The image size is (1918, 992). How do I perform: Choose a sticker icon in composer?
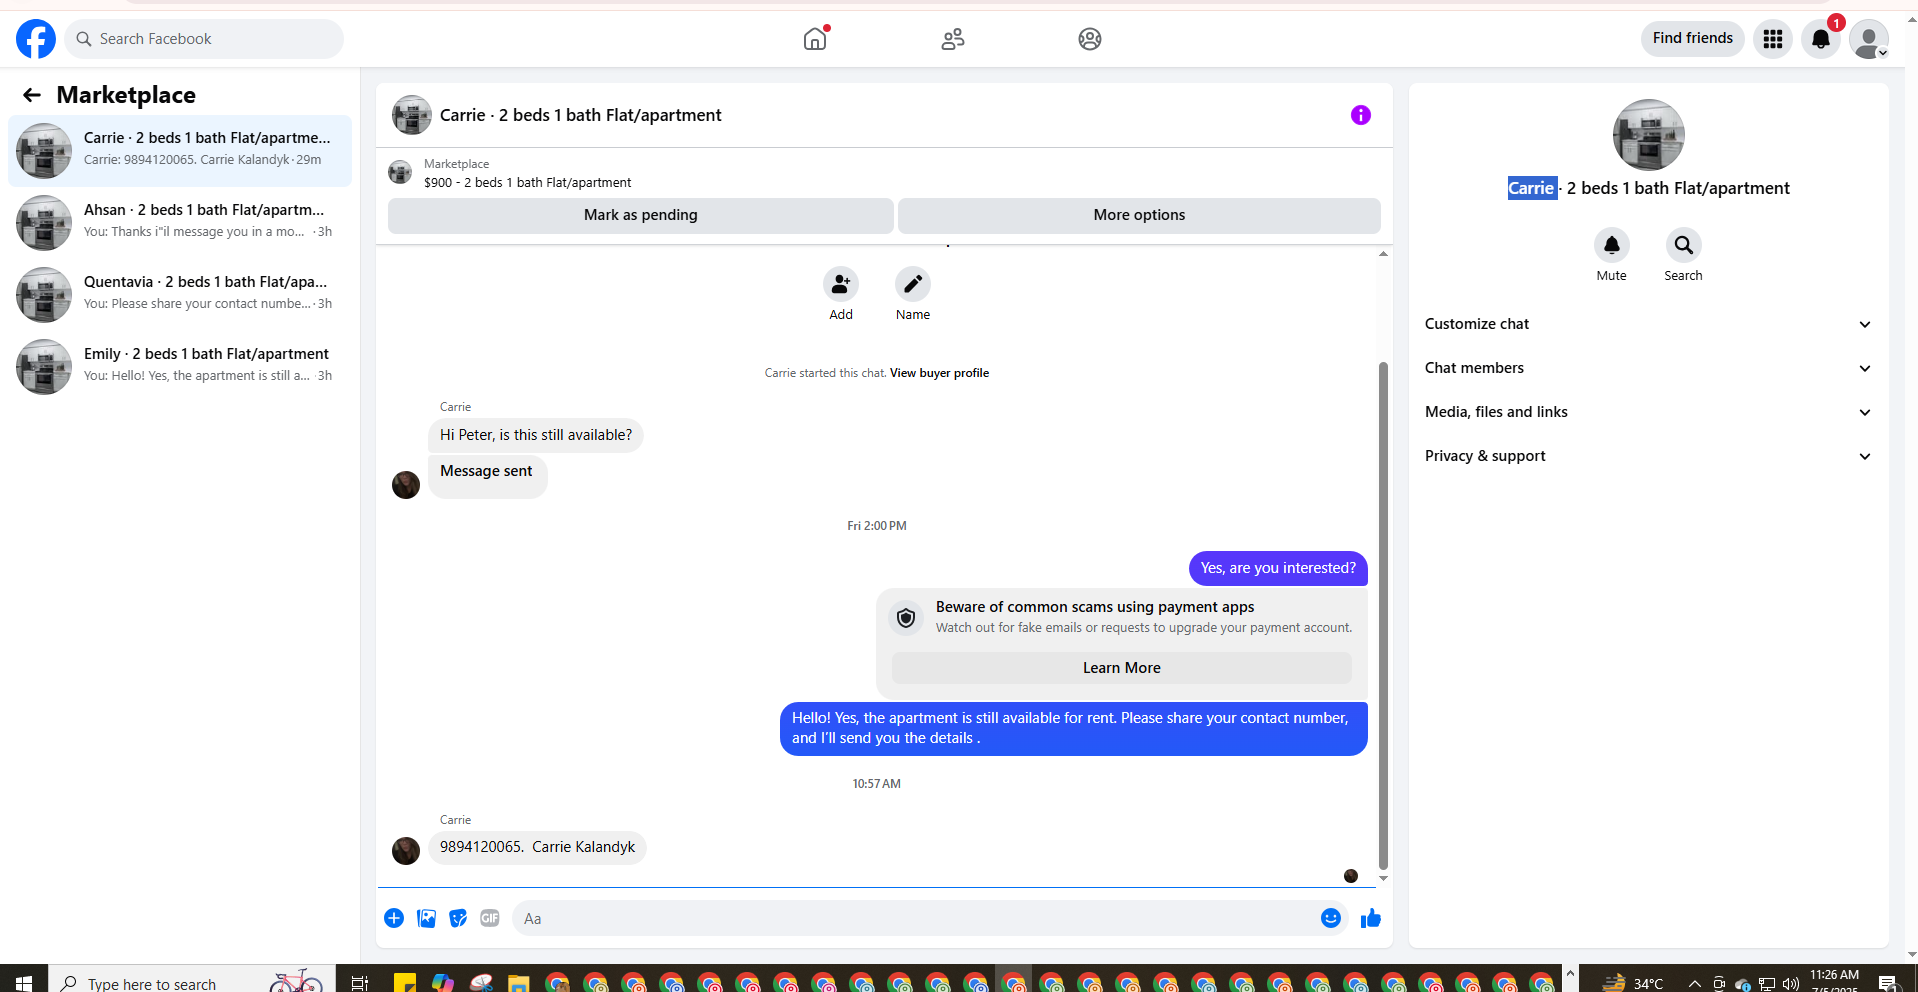[x=458, y=918]
